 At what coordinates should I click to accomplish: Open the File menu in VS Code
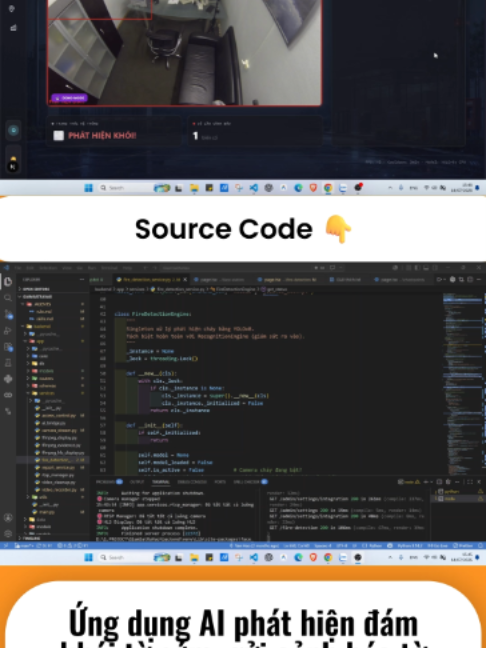click(x=18, y=268)
